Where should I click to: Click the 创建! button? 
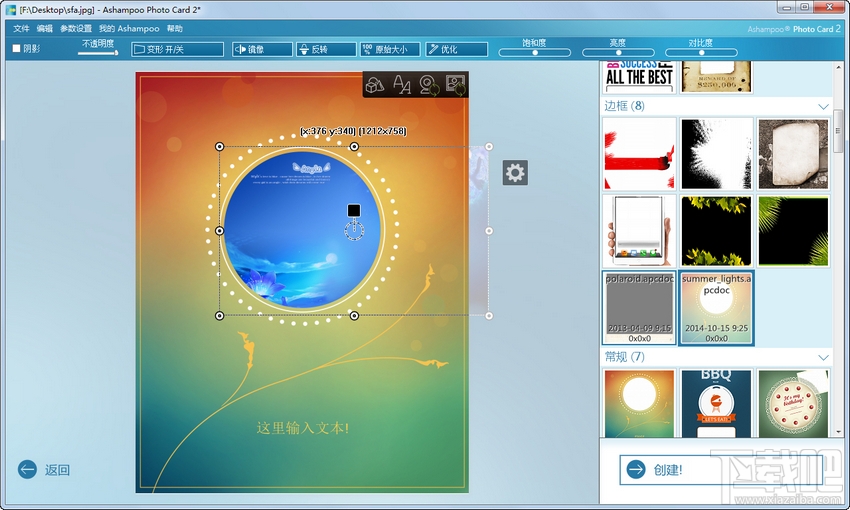point(721,469)
